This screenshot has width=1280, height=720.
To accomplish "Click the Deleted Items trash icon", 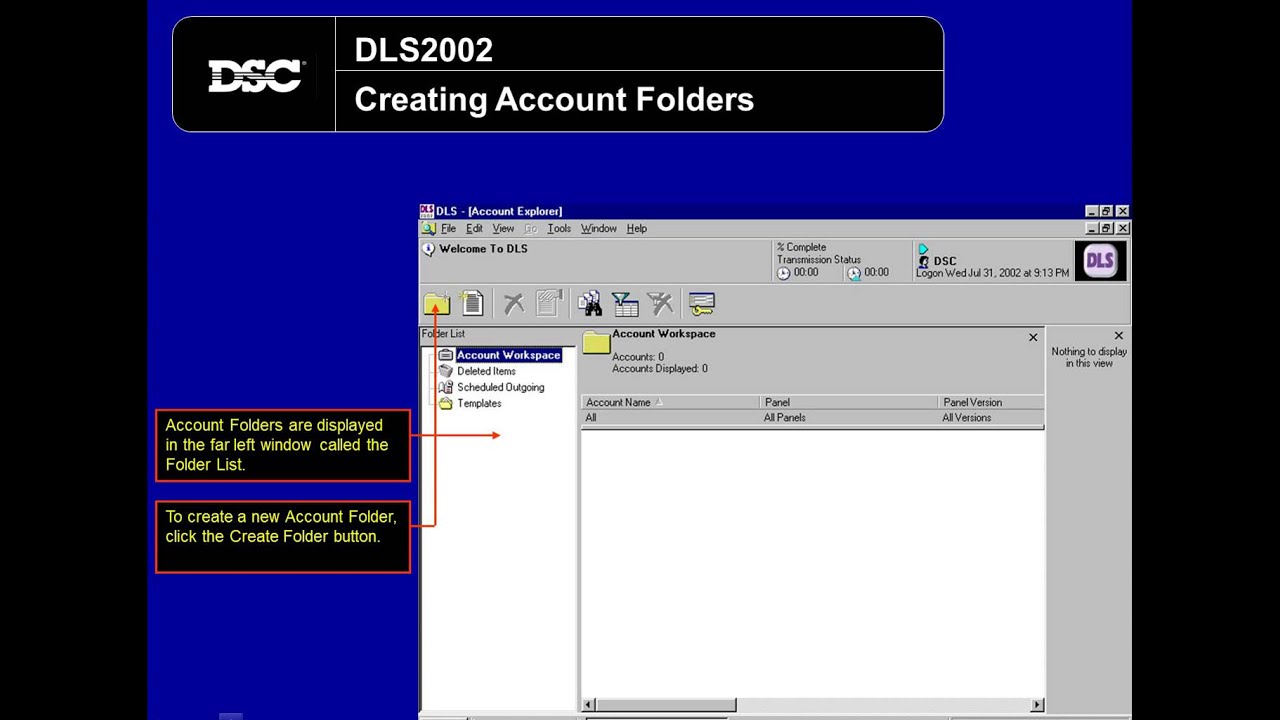I will [x=446, y=371].
